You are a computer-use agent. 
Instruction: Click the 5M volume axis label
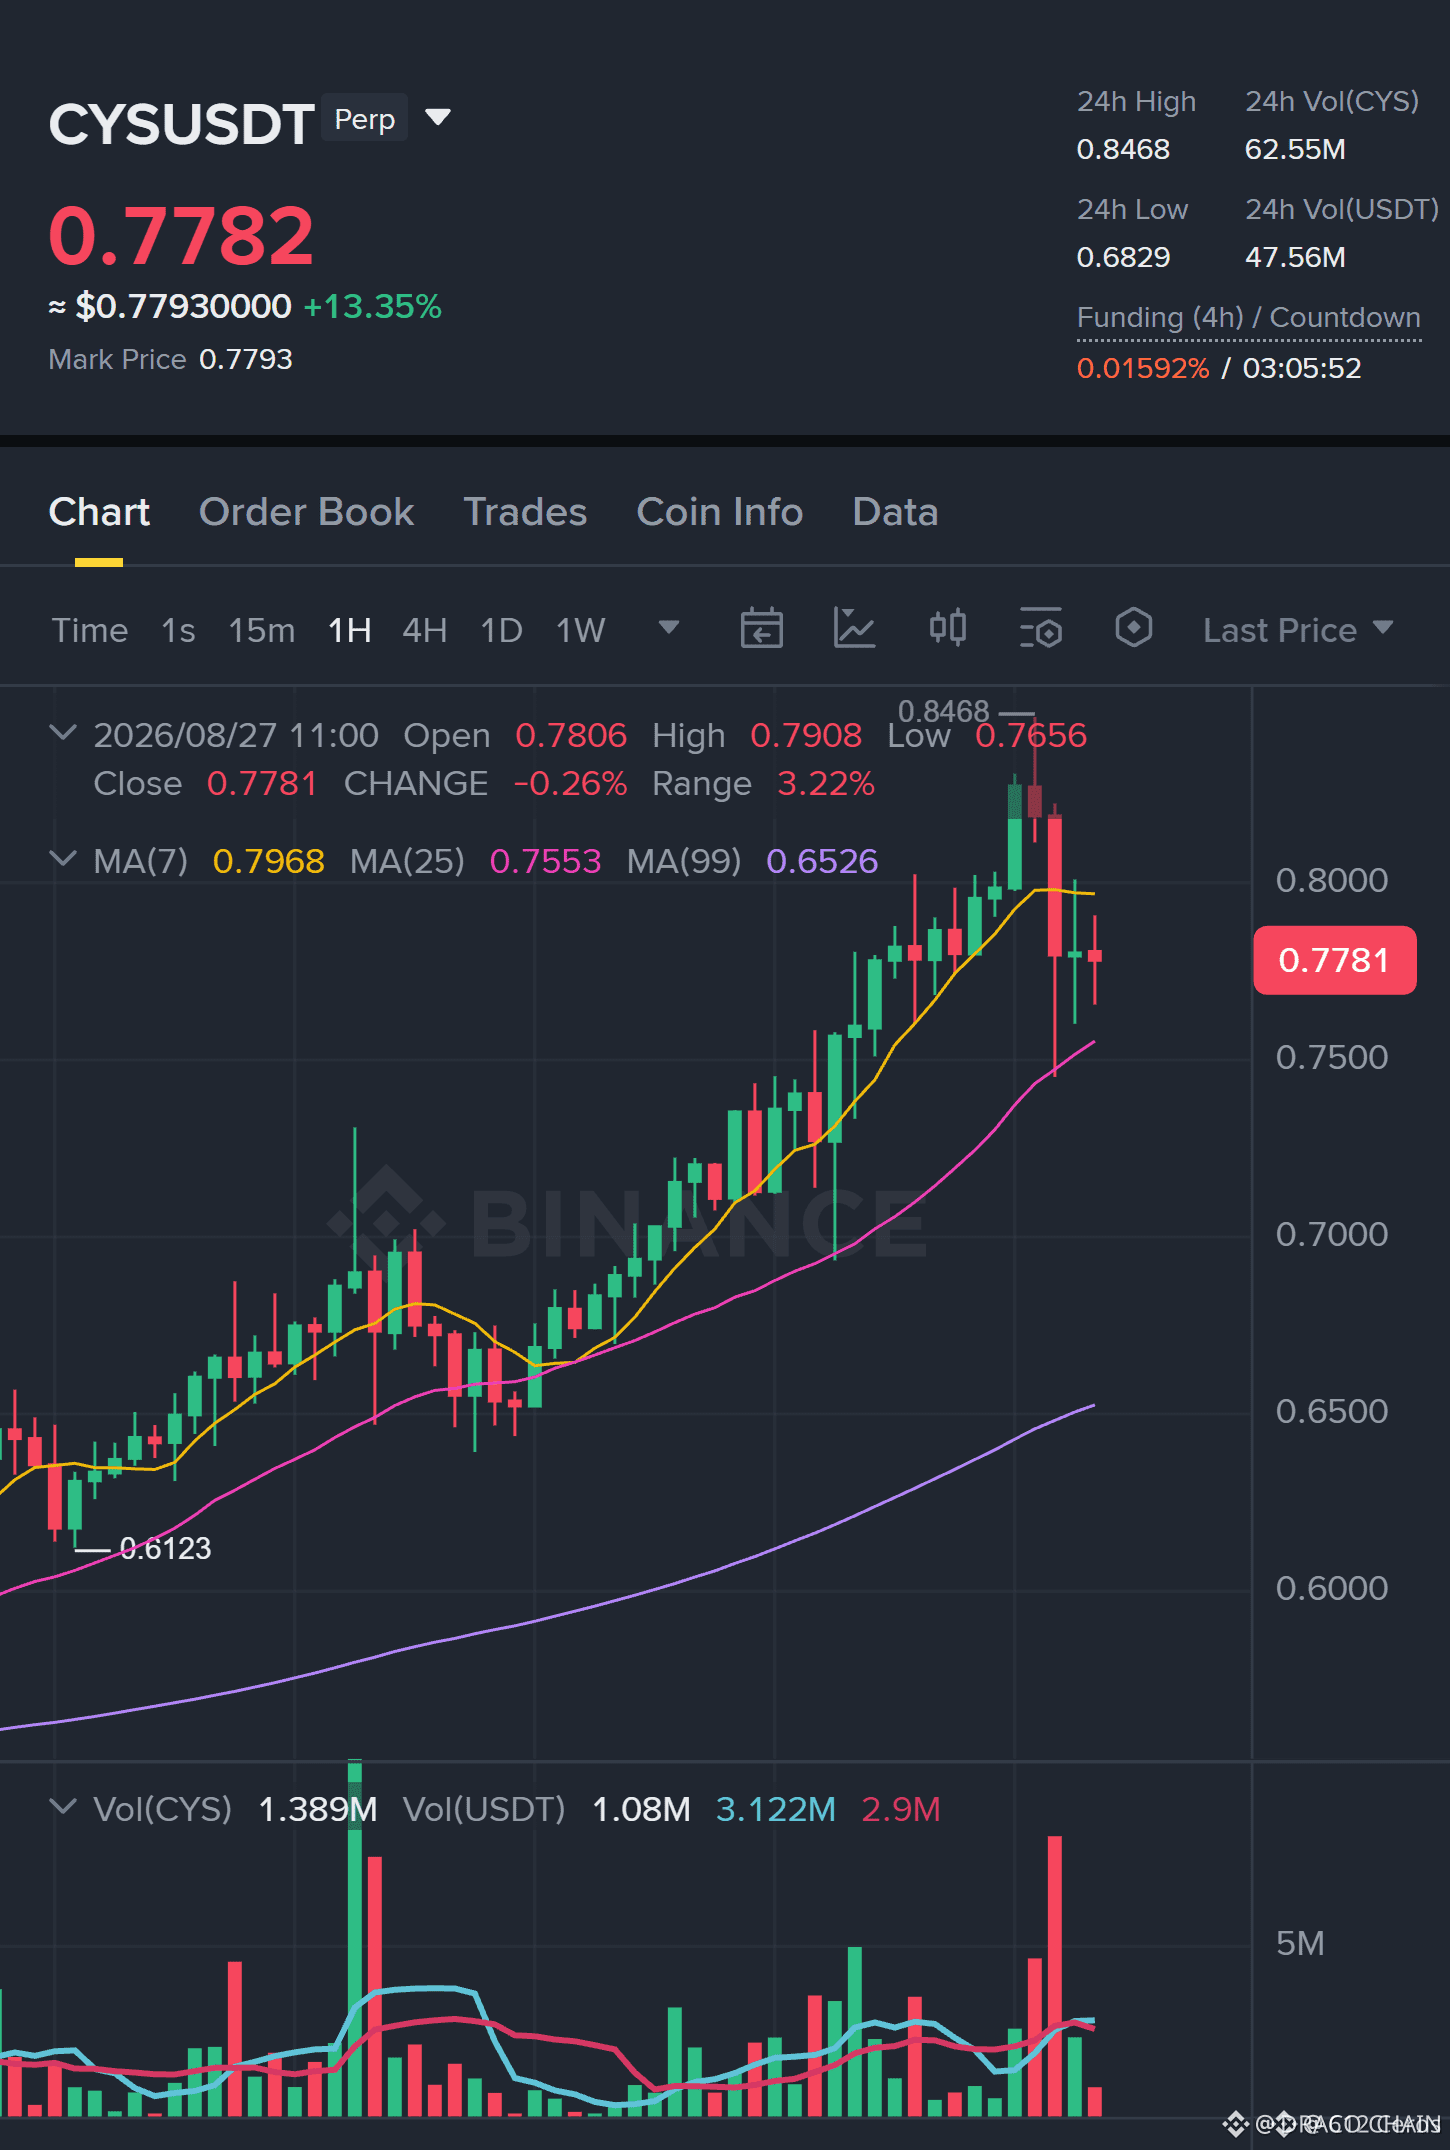click(x=1300, y=1943)
